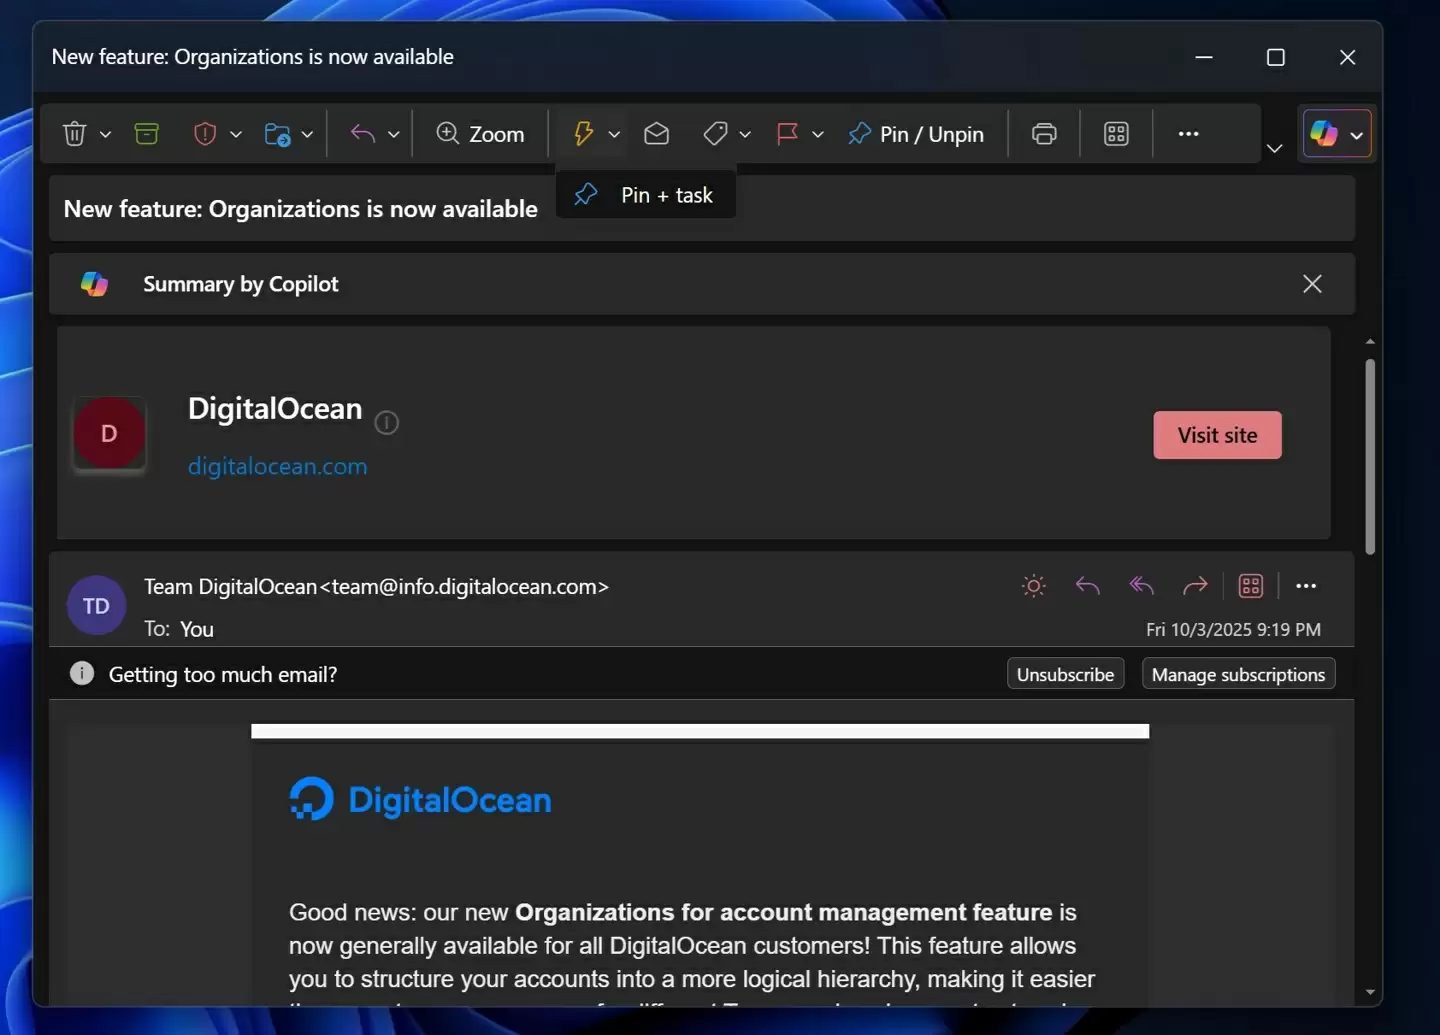Select the Pin + task quick step
The height and width of the screenshot is (1035, 1440).
[x=646, y=195]
